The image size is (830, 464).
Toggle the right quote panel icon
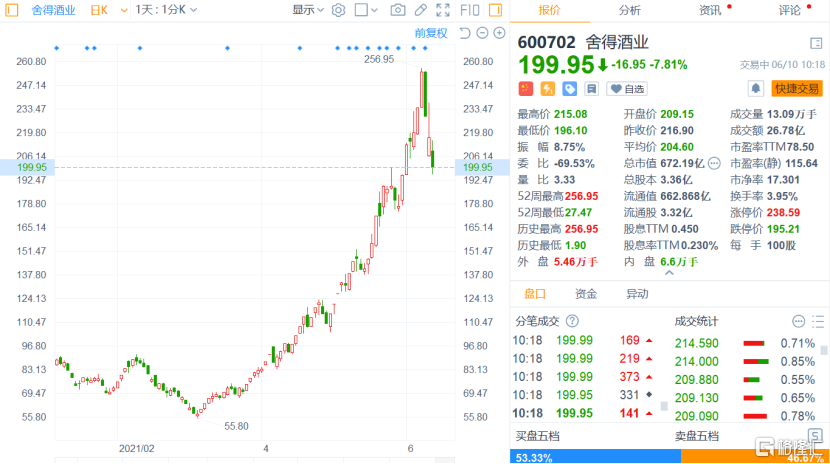point(495,10)
